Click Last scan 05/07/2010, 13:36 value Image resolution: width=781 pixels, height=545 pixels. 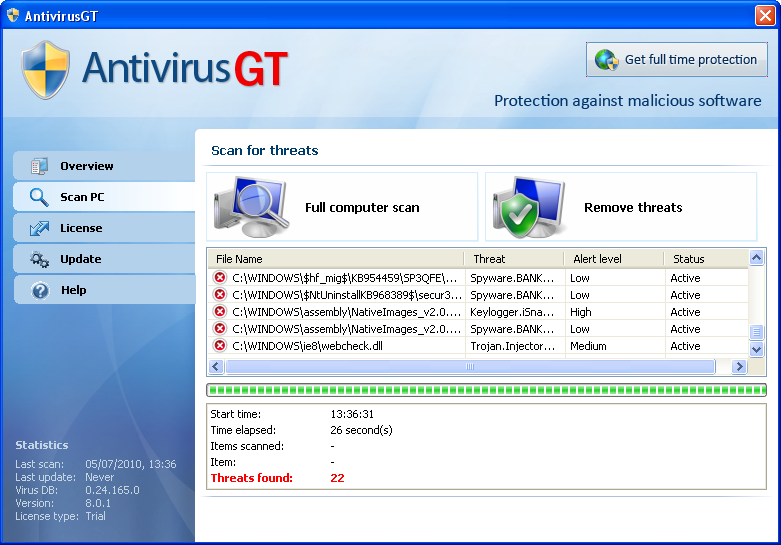(130, 464)
